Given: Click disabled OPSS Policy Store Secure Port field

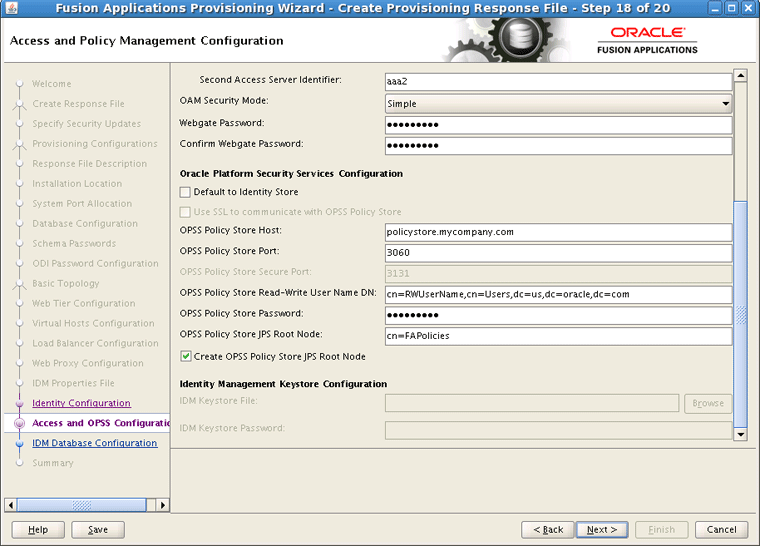Looking at the screenshot, I should [558, 273].
